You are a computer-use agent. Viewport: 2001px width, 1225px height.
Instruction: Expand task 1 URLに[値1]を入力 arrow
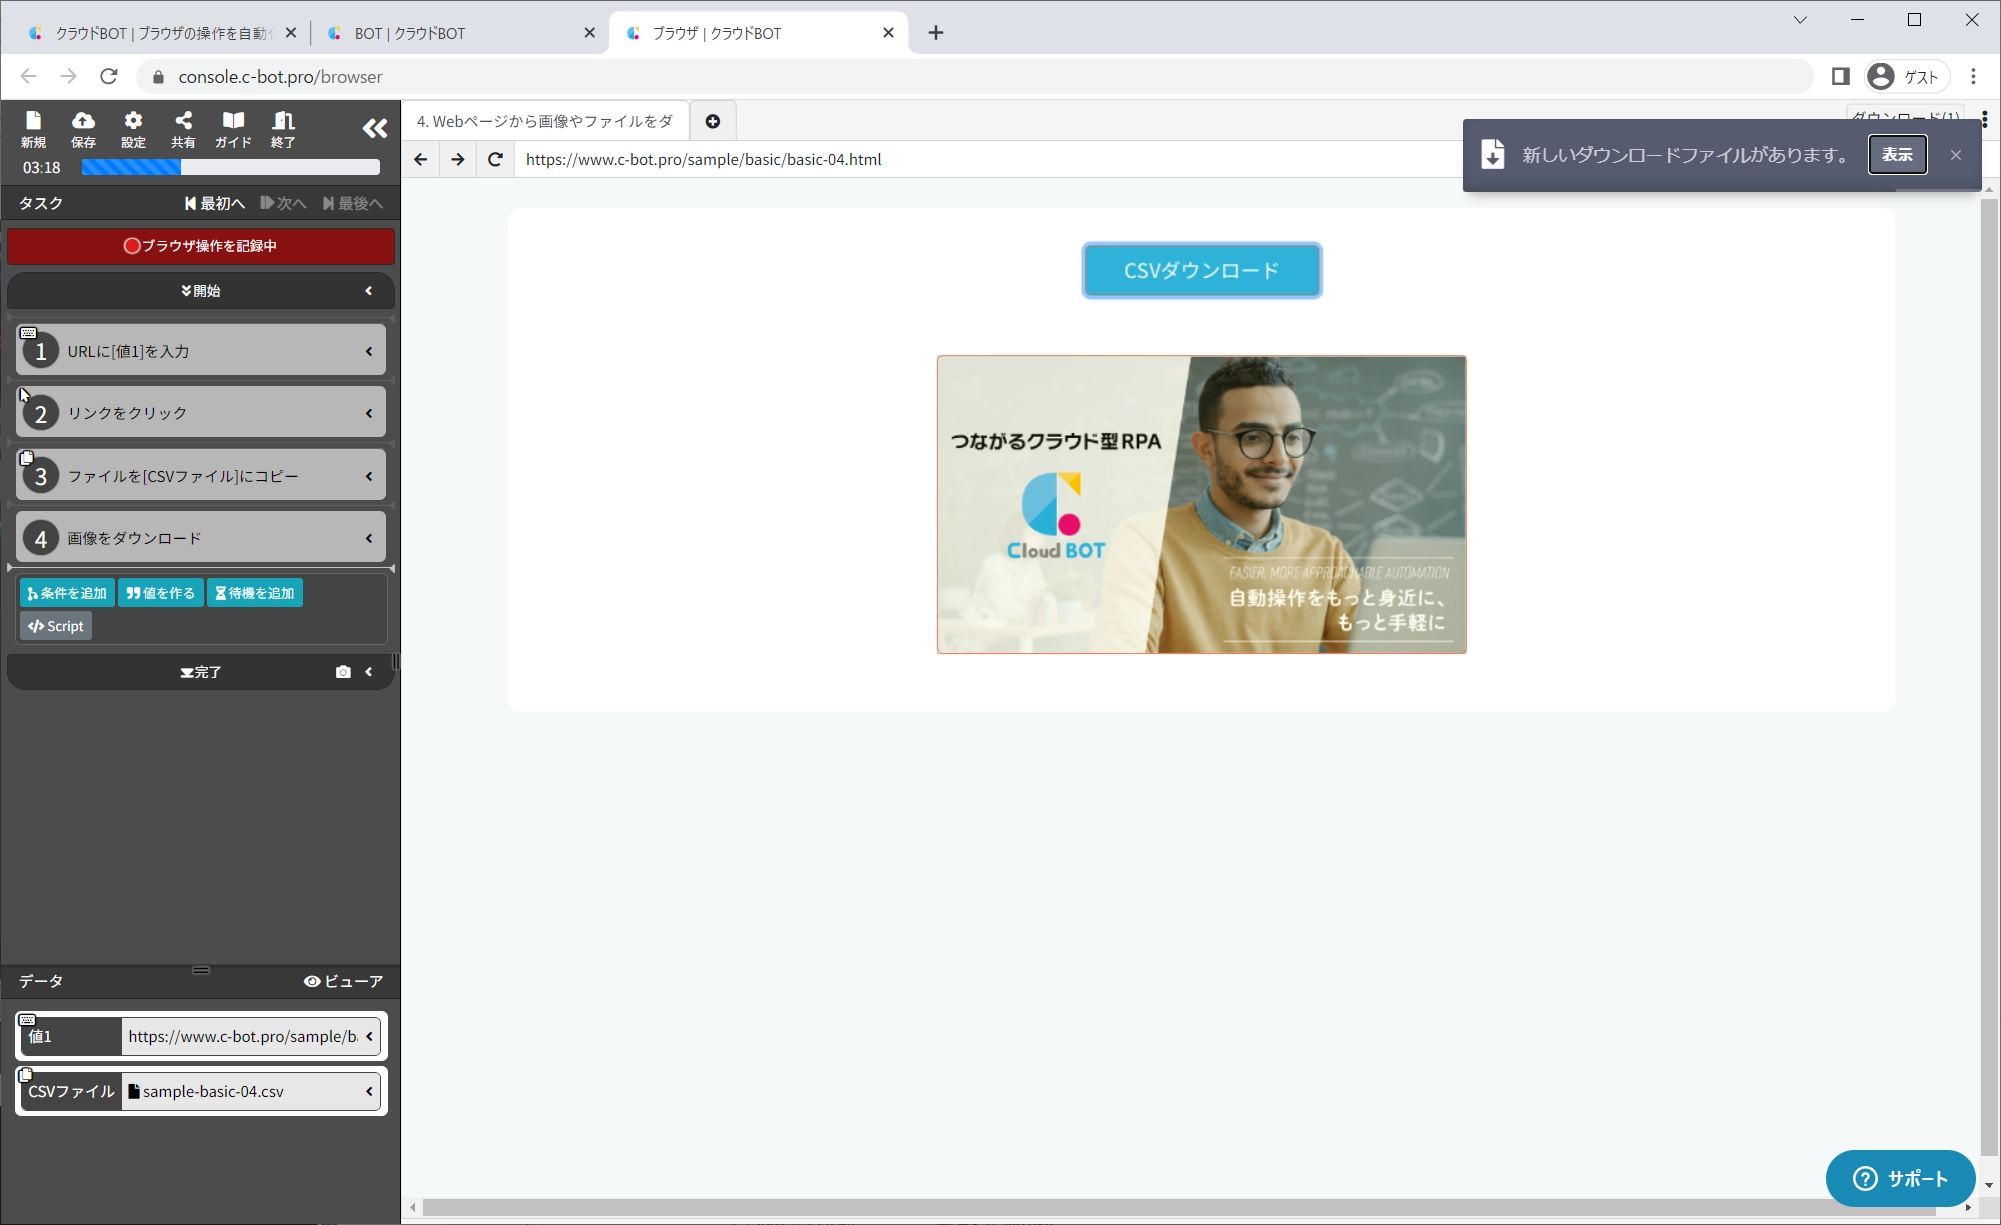coord(369,351)
